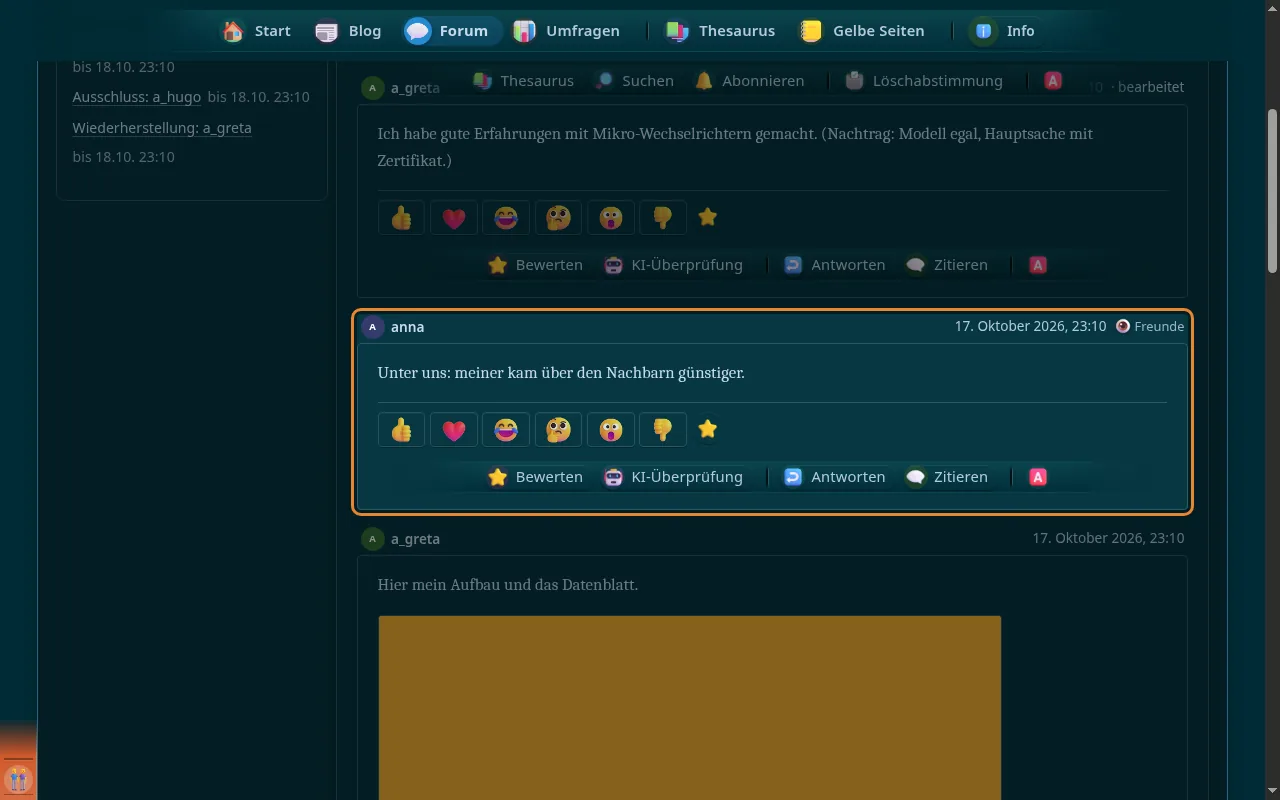Subscribe via Abonnieren bell
Image resolution: width=1280 pixels, height=800 pixels.
749,81
